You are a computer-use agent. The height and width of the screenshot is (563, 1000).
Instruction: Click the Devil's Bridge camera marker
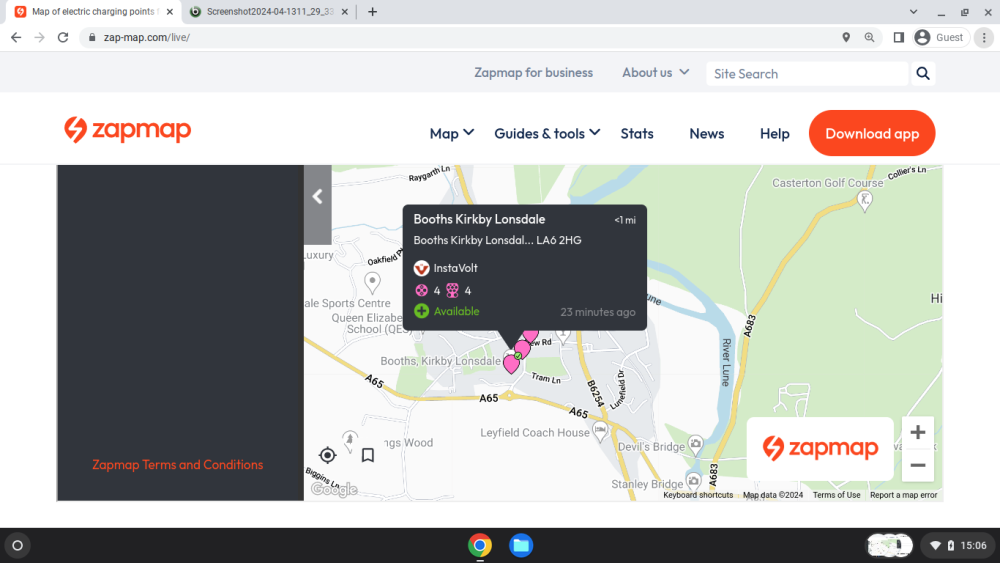tap(696, 444)
